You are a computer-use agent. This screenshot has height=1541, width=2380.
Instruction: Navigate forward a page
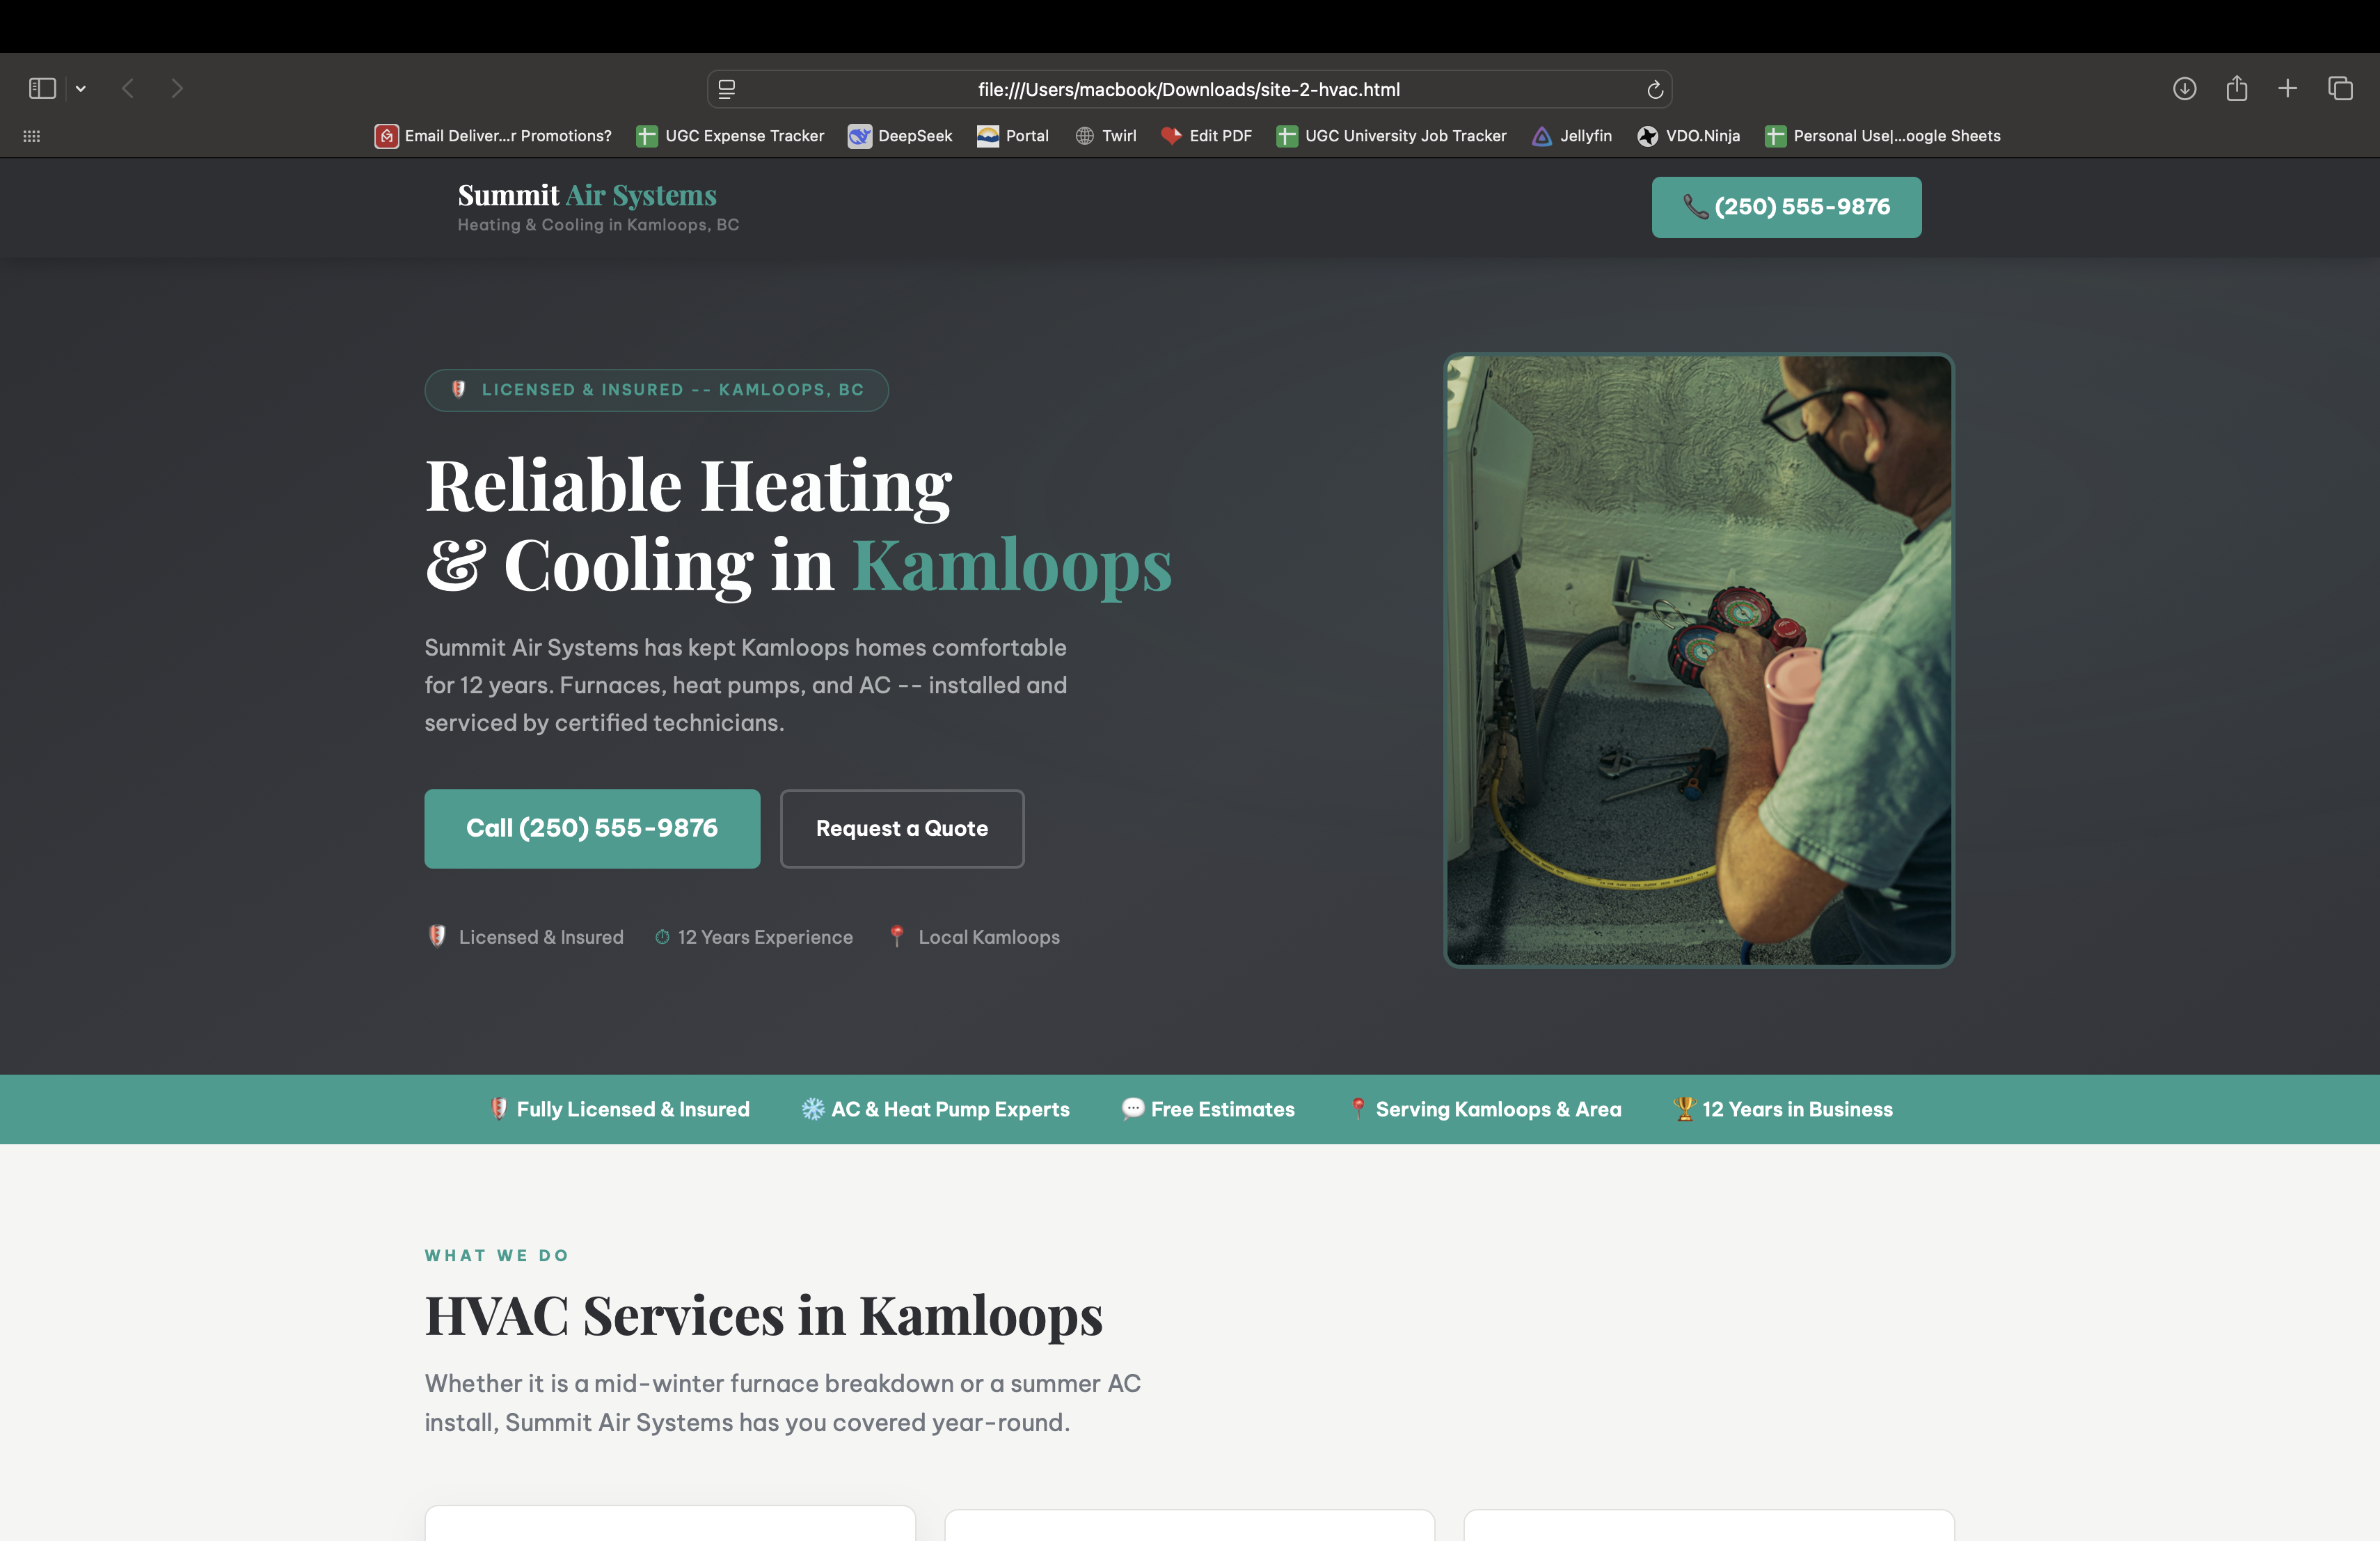[176, 88]
